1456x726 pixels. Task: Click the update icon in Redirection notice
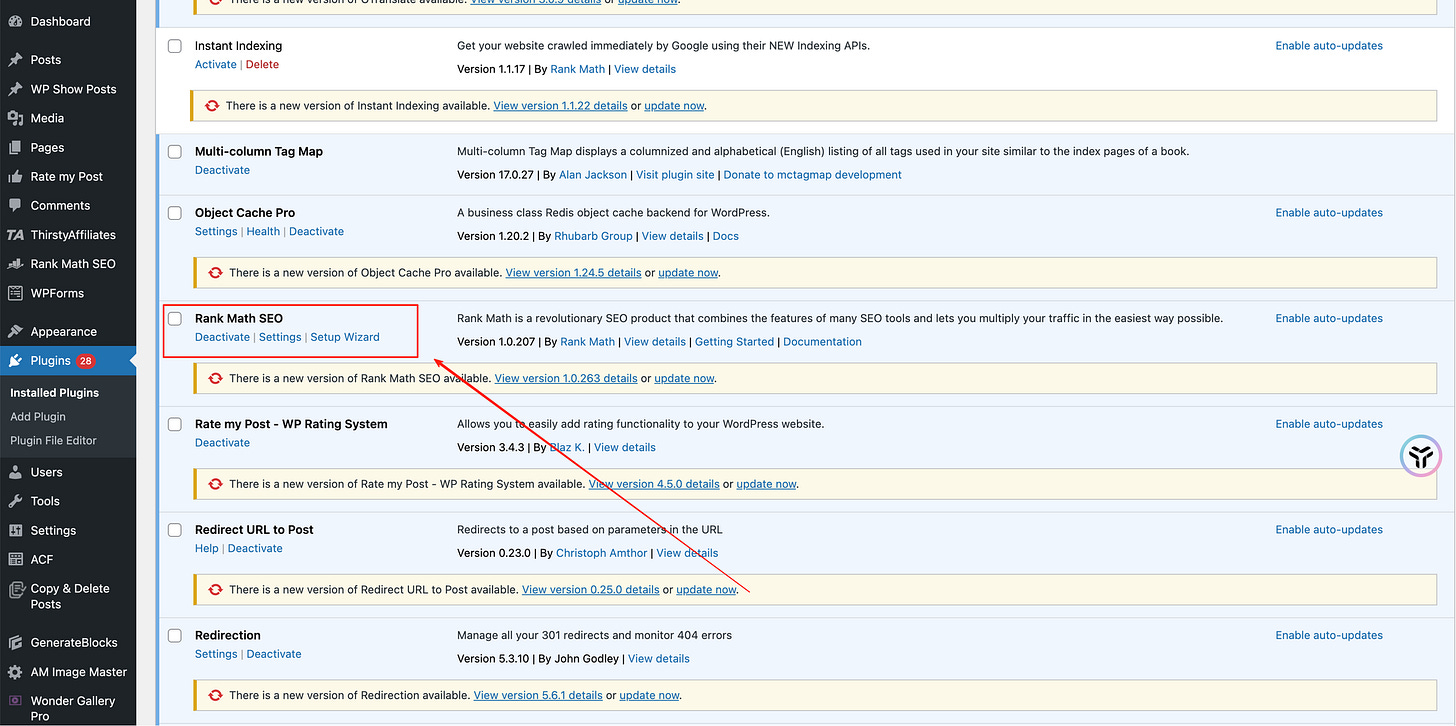click(214, 695)
